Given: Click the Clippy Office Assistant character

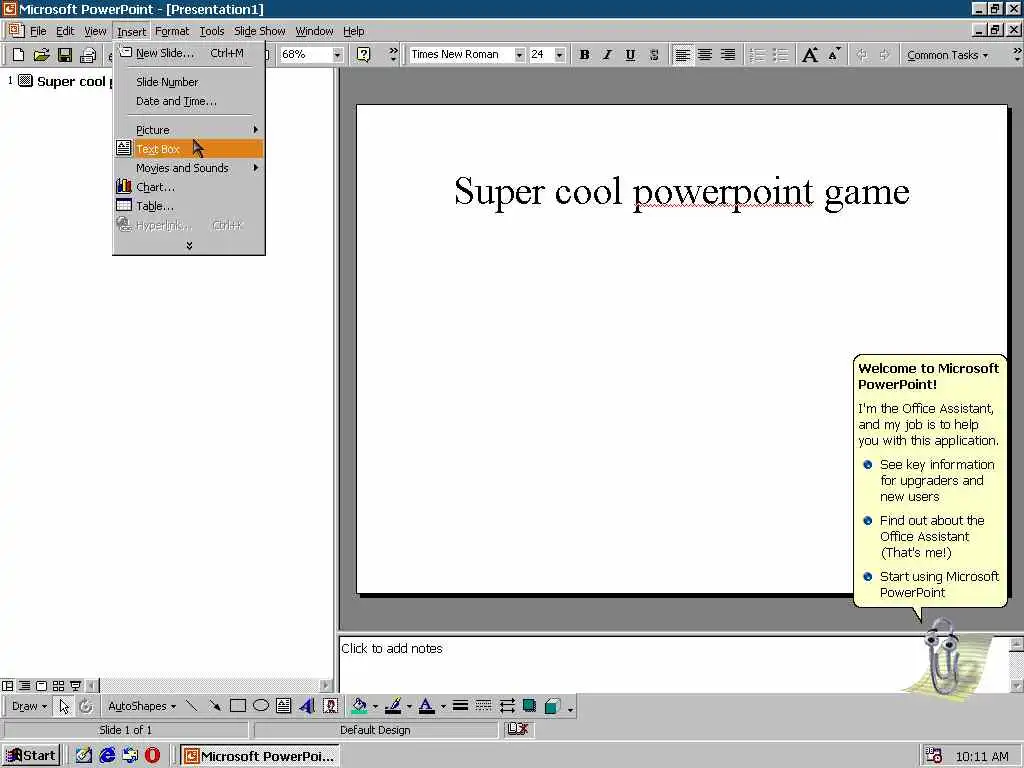Looking at the screenshot, I should tap(941, 658).
